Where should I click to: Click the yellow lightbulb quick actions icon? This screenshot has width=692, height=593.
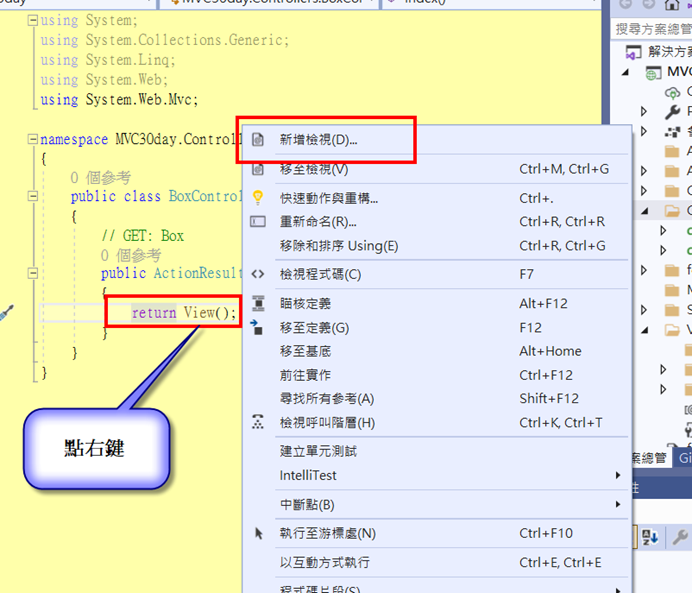tap(258, 198)
